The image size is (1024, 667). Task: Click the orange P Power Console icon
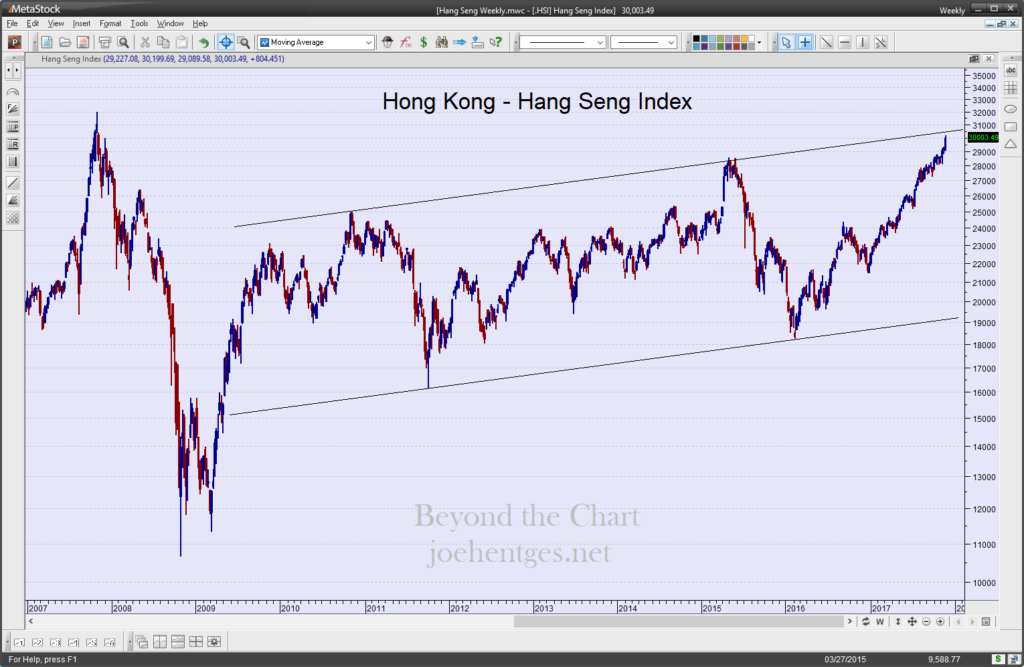14,42
